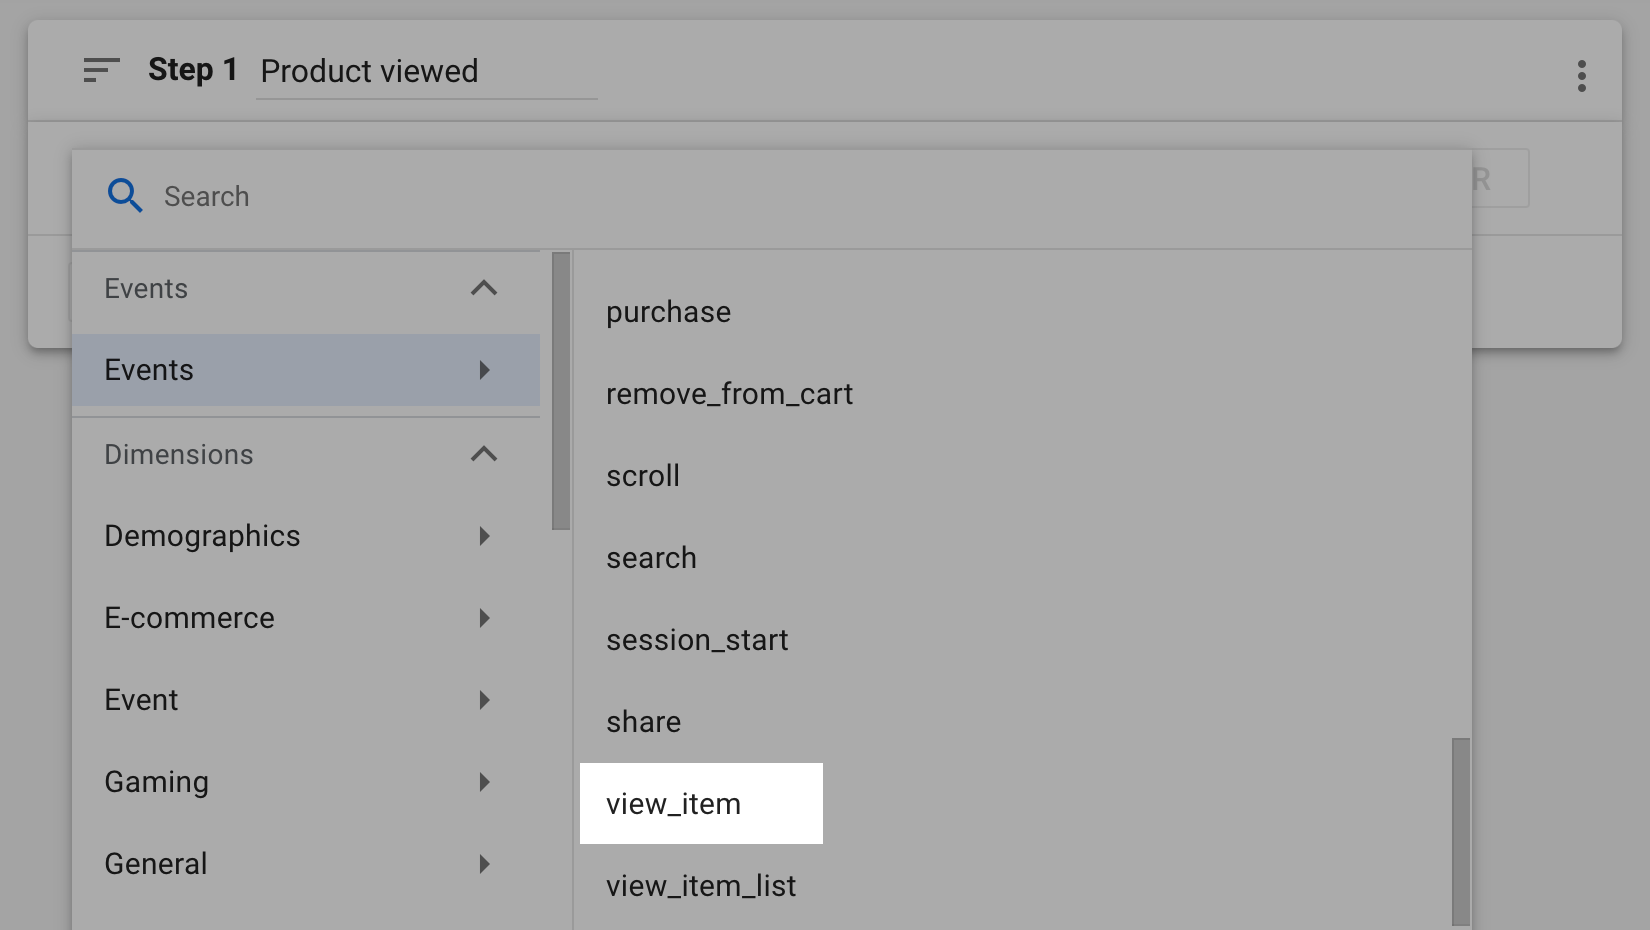Collapse the Dimensions section

click(x=485, y=454)
